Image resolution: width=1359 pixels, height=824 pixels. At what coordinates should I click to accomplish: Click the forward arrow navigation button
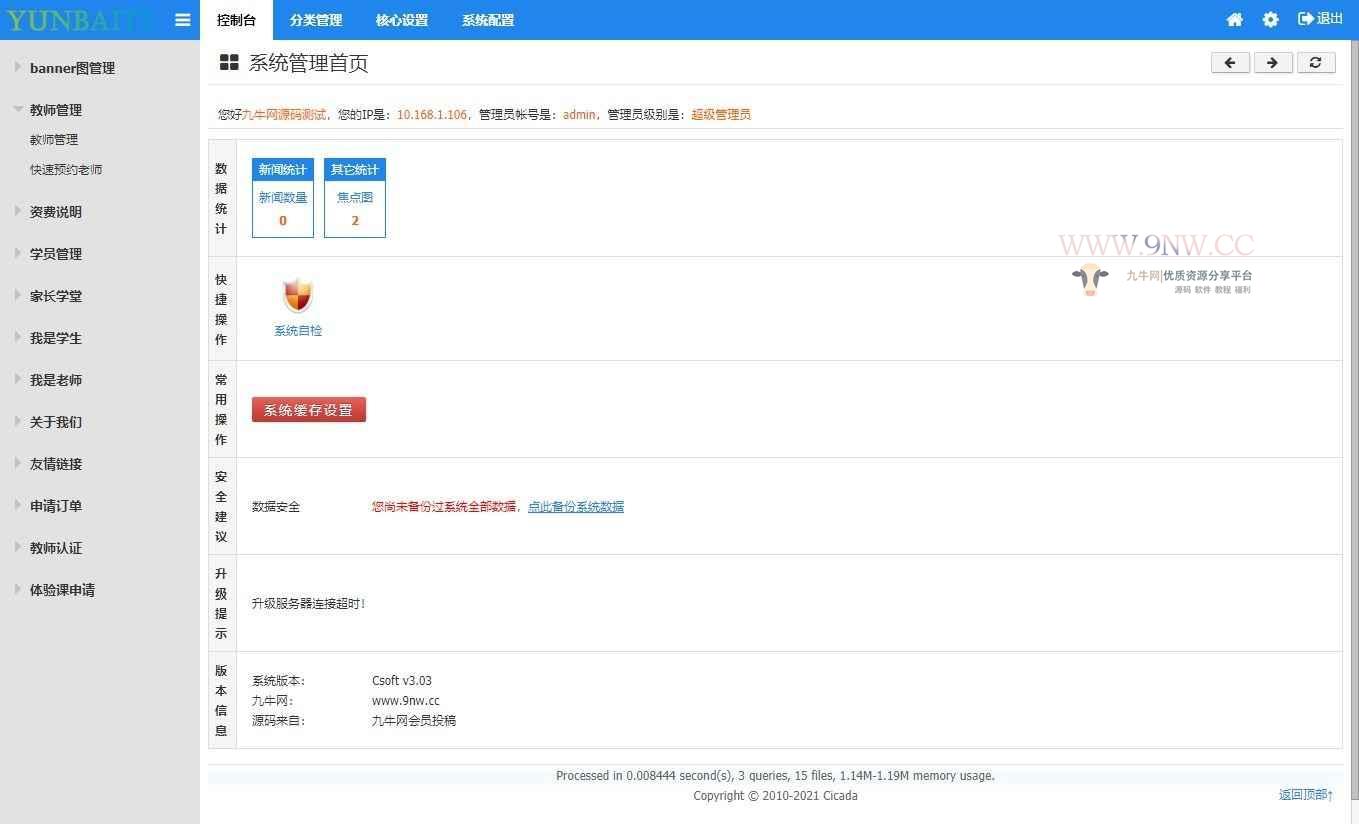(x=1273, y=63)
